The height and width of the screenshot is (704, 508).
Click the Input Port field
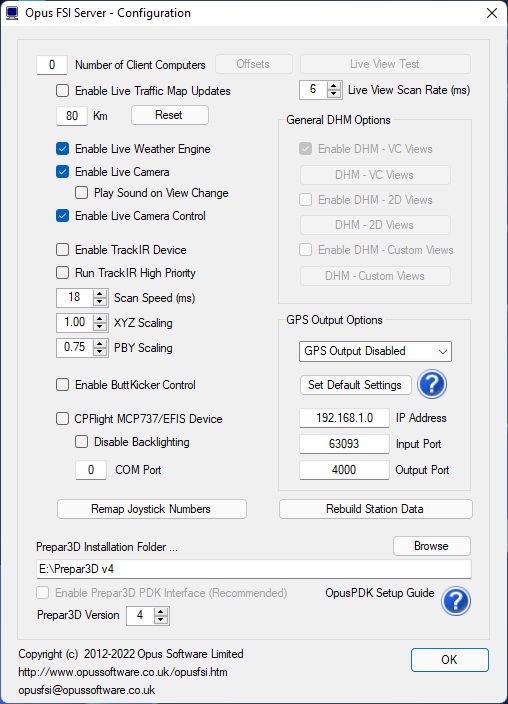point(344,444)
